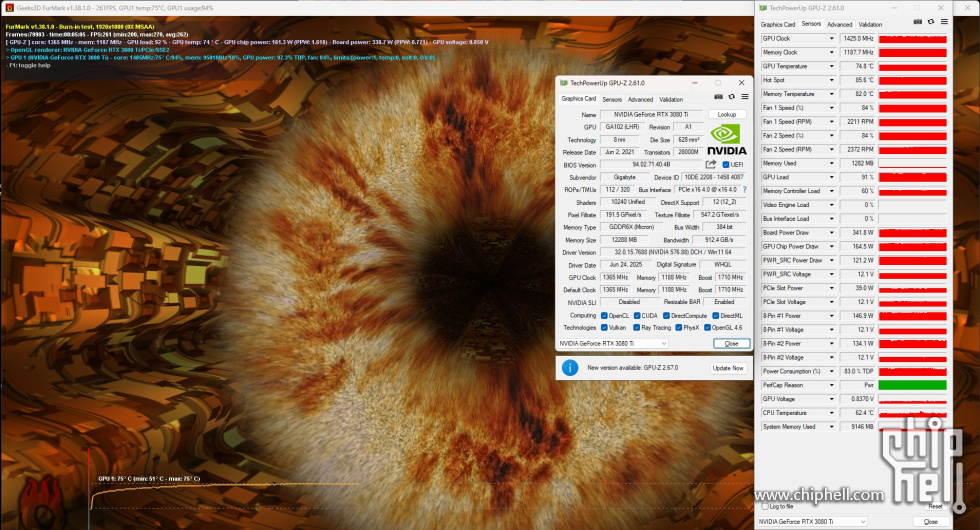
Task: Switch to Graphics Card tab in Sensors window
Action: coord(778,24)
